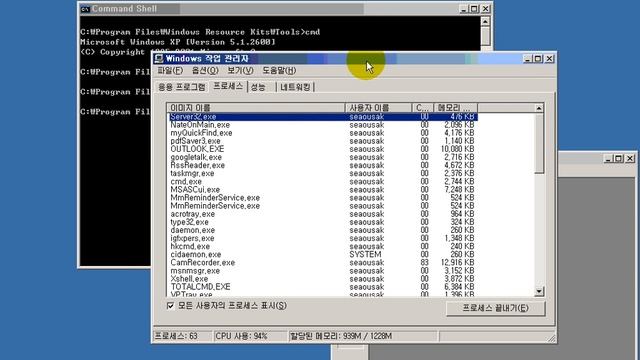Click the Windows Task Manager title icon
The image size is (640, 360).
click(159, 59)
